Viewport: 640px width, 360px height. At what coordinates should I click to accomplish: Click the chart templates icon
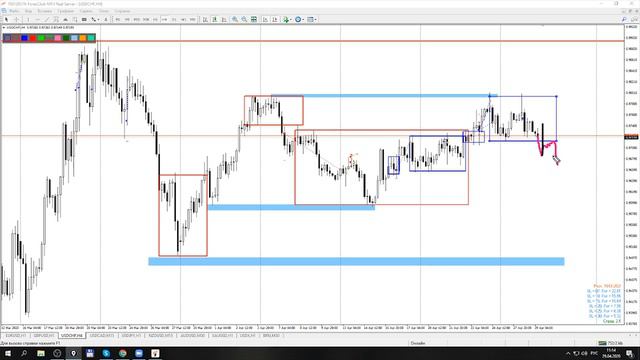coord(311,19)
